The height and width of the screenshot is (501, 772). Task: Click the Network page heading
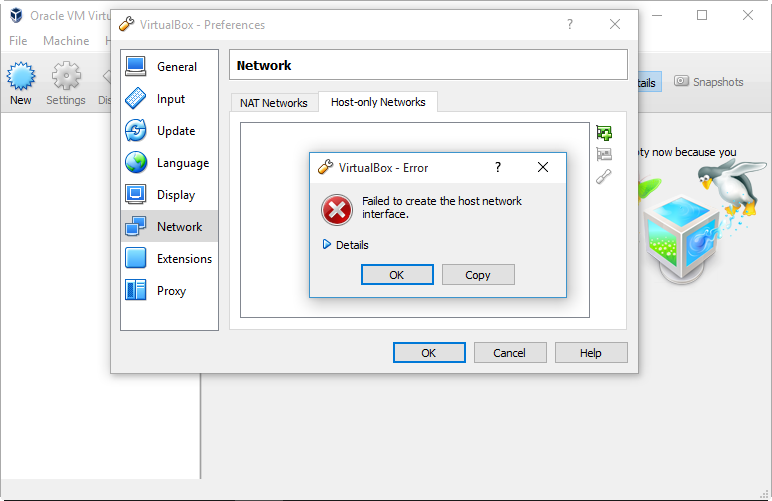(264, 65)
